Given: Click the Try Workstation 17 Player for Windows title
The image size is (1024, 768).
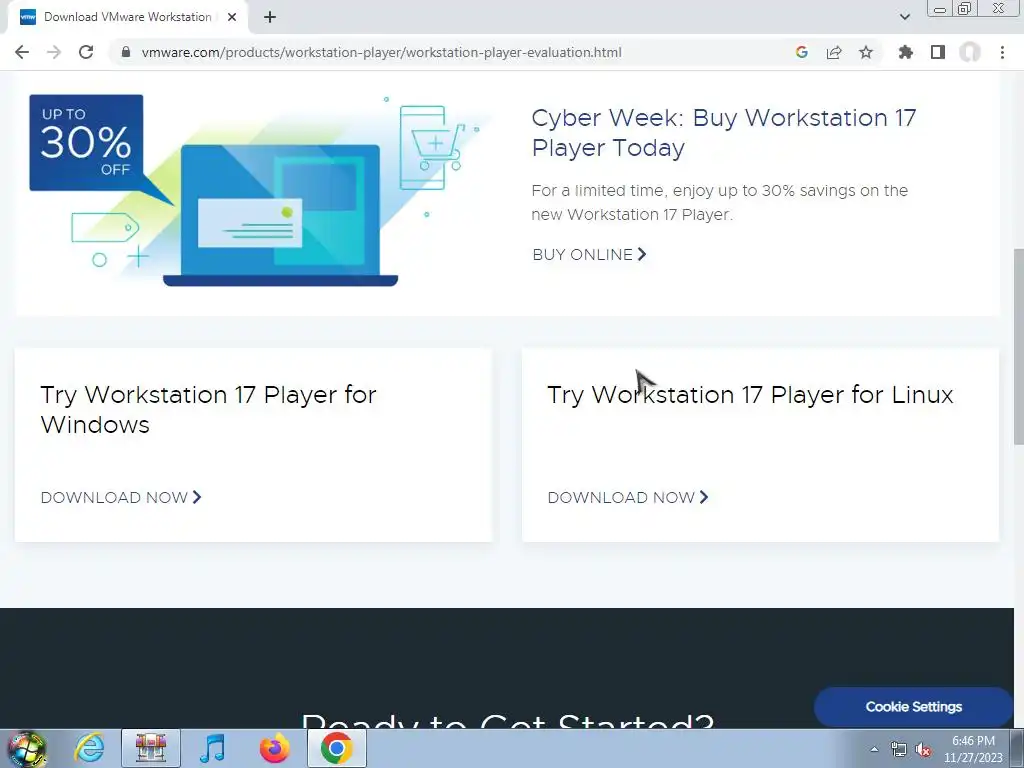Looking at the screenshot, I should click(208, 409).
